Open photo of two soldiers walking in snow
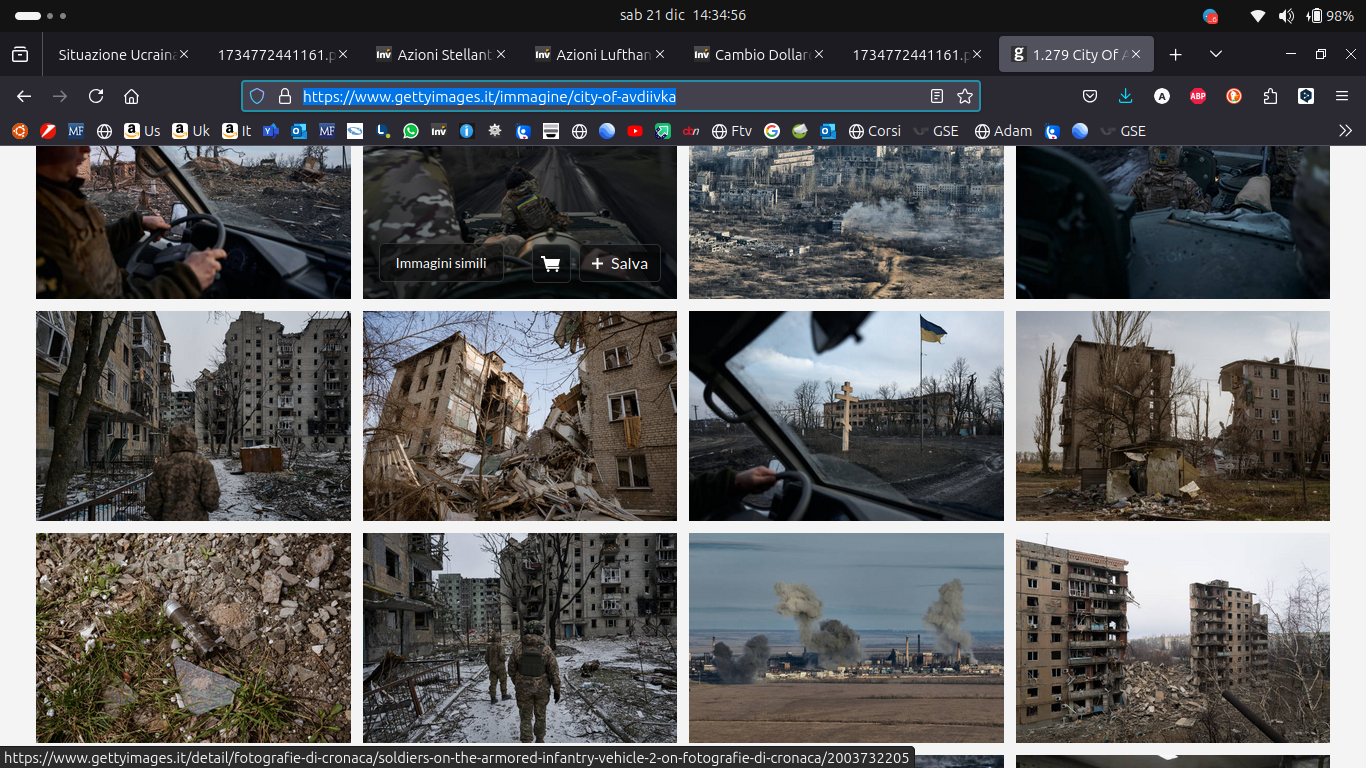The image size is (1366, 768). point(520,638)
